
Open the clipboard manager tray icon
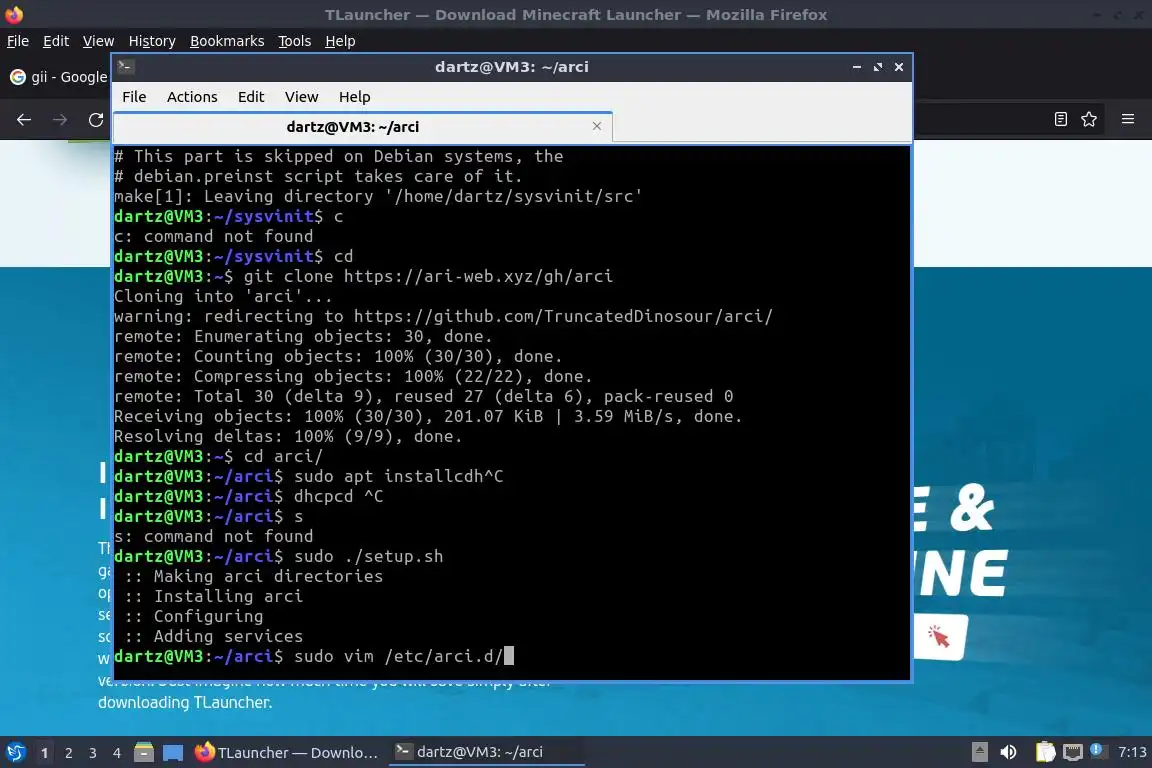[x=1045, y=752]
